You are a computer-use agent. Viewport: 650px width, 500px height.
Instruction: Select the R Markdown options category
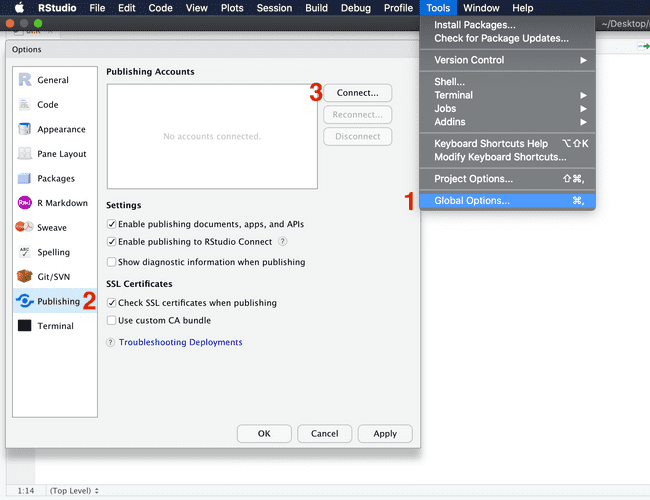55,203
